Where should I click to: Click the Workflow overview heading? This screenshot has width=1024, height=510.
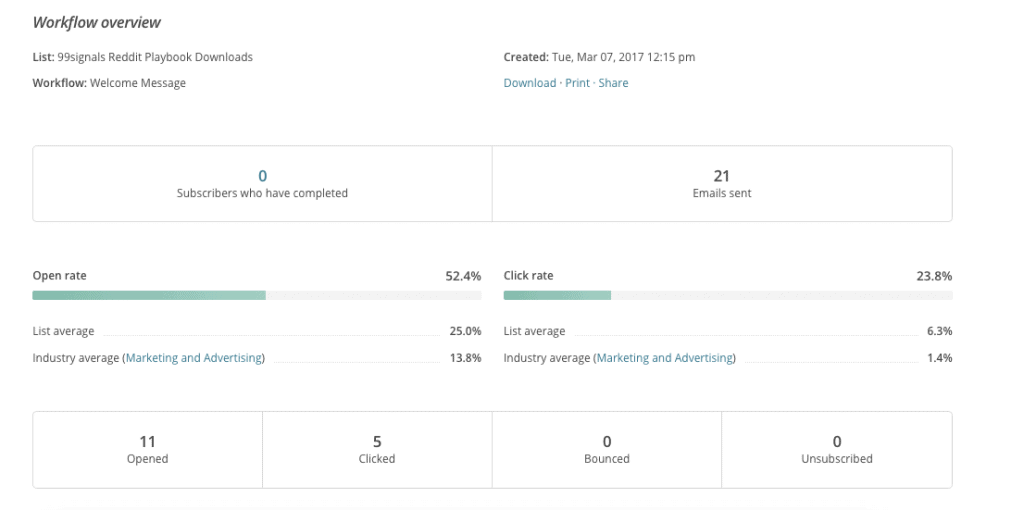click(97, 23)
